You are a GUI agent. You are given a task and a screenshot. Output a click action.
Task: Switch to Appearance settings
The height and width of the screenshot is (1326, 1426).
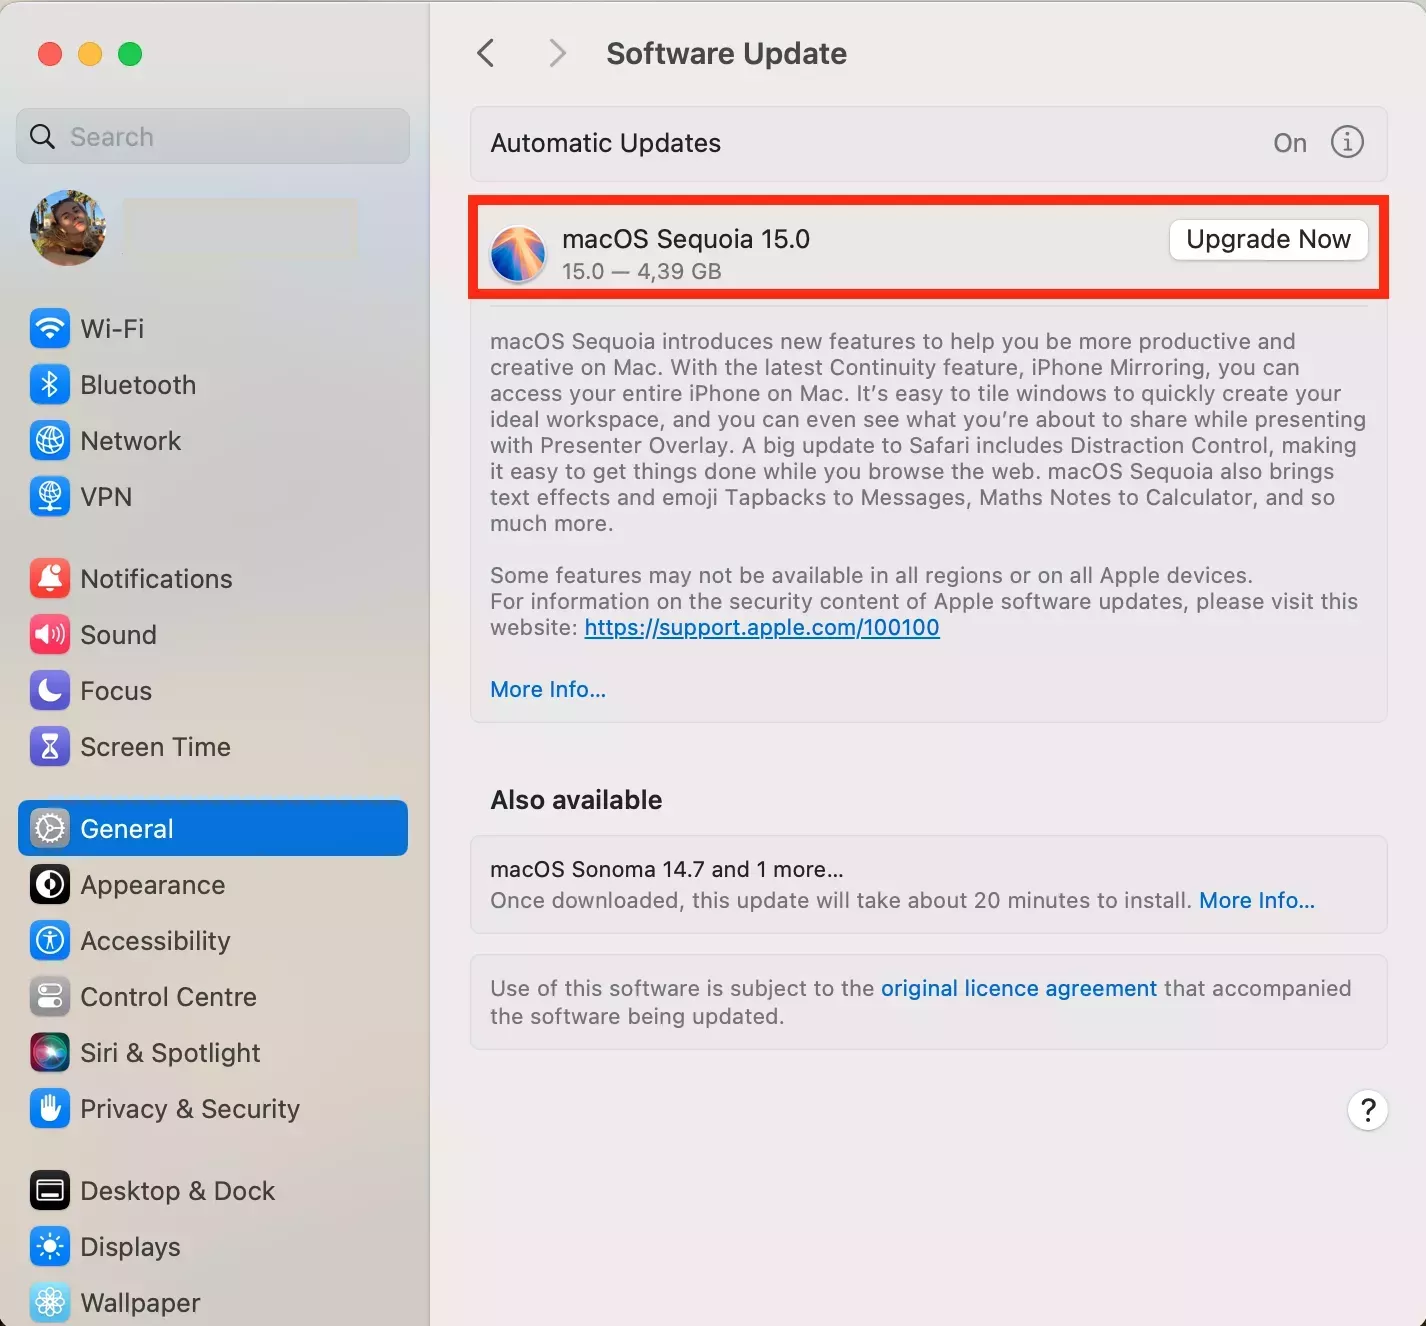tap(152, 884)
